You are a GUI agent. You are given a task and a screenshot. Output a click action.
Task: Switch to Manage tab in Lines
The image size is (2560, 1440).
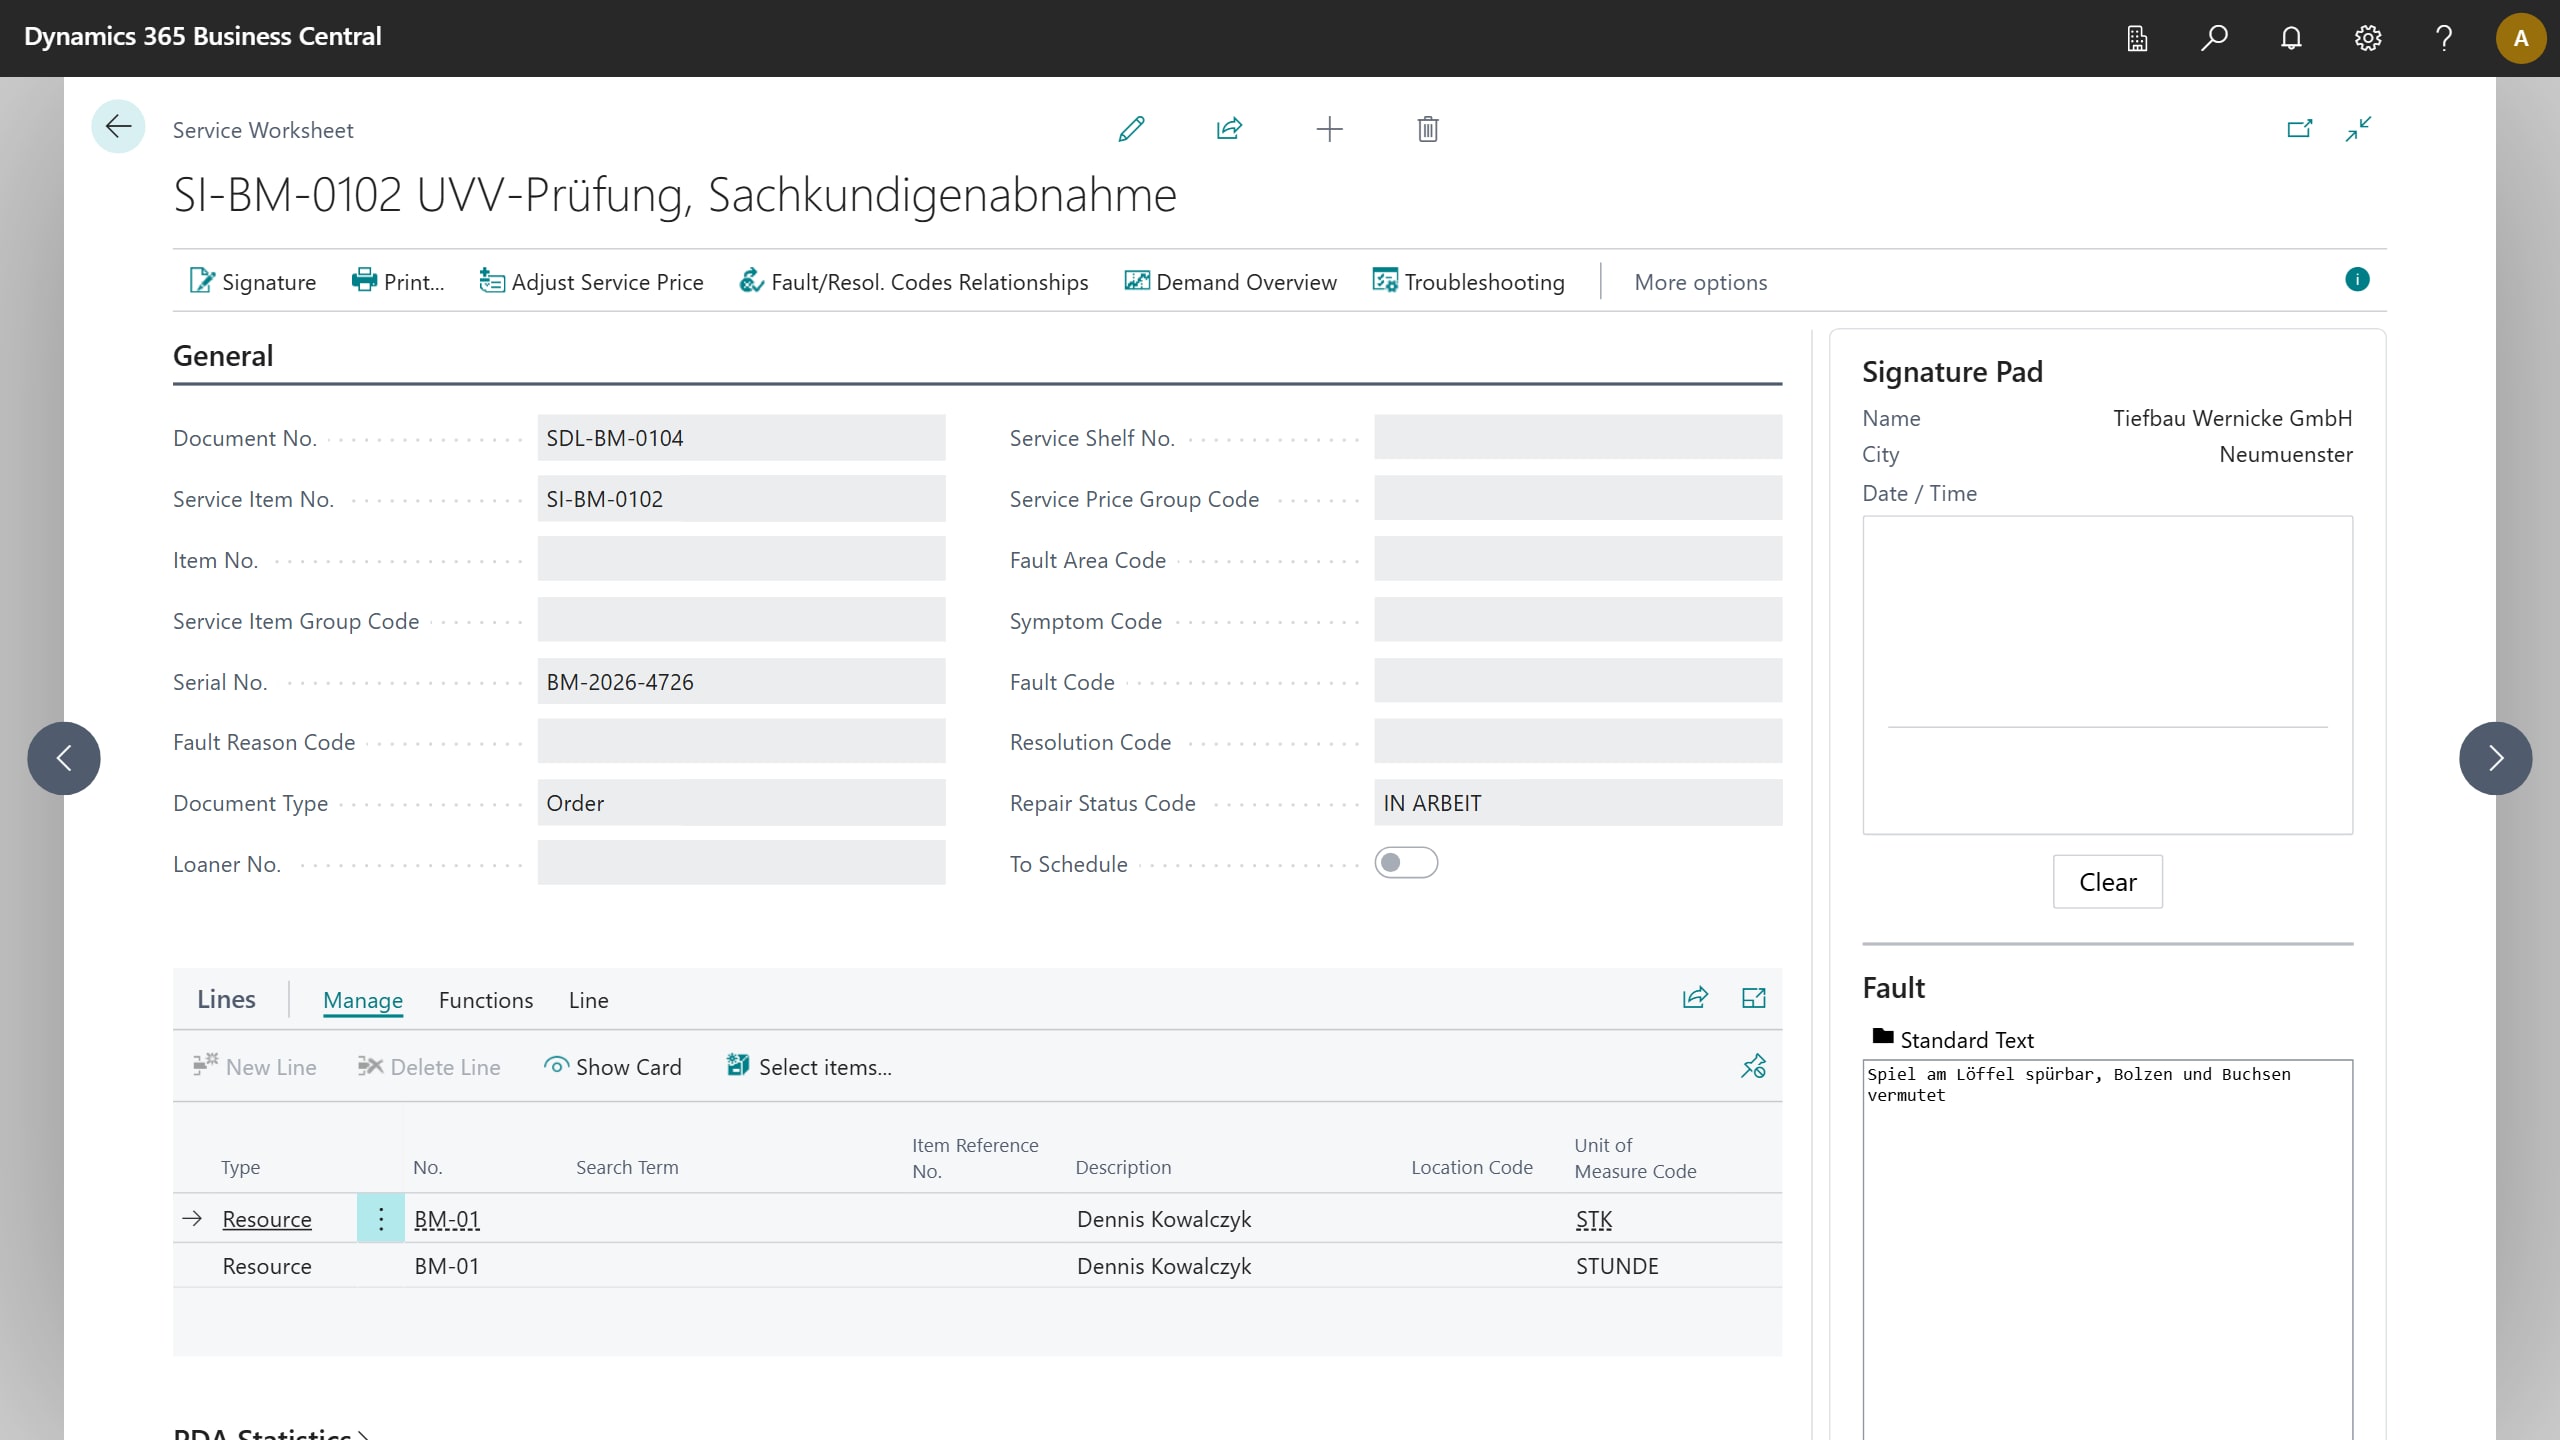pos(363,1000)
